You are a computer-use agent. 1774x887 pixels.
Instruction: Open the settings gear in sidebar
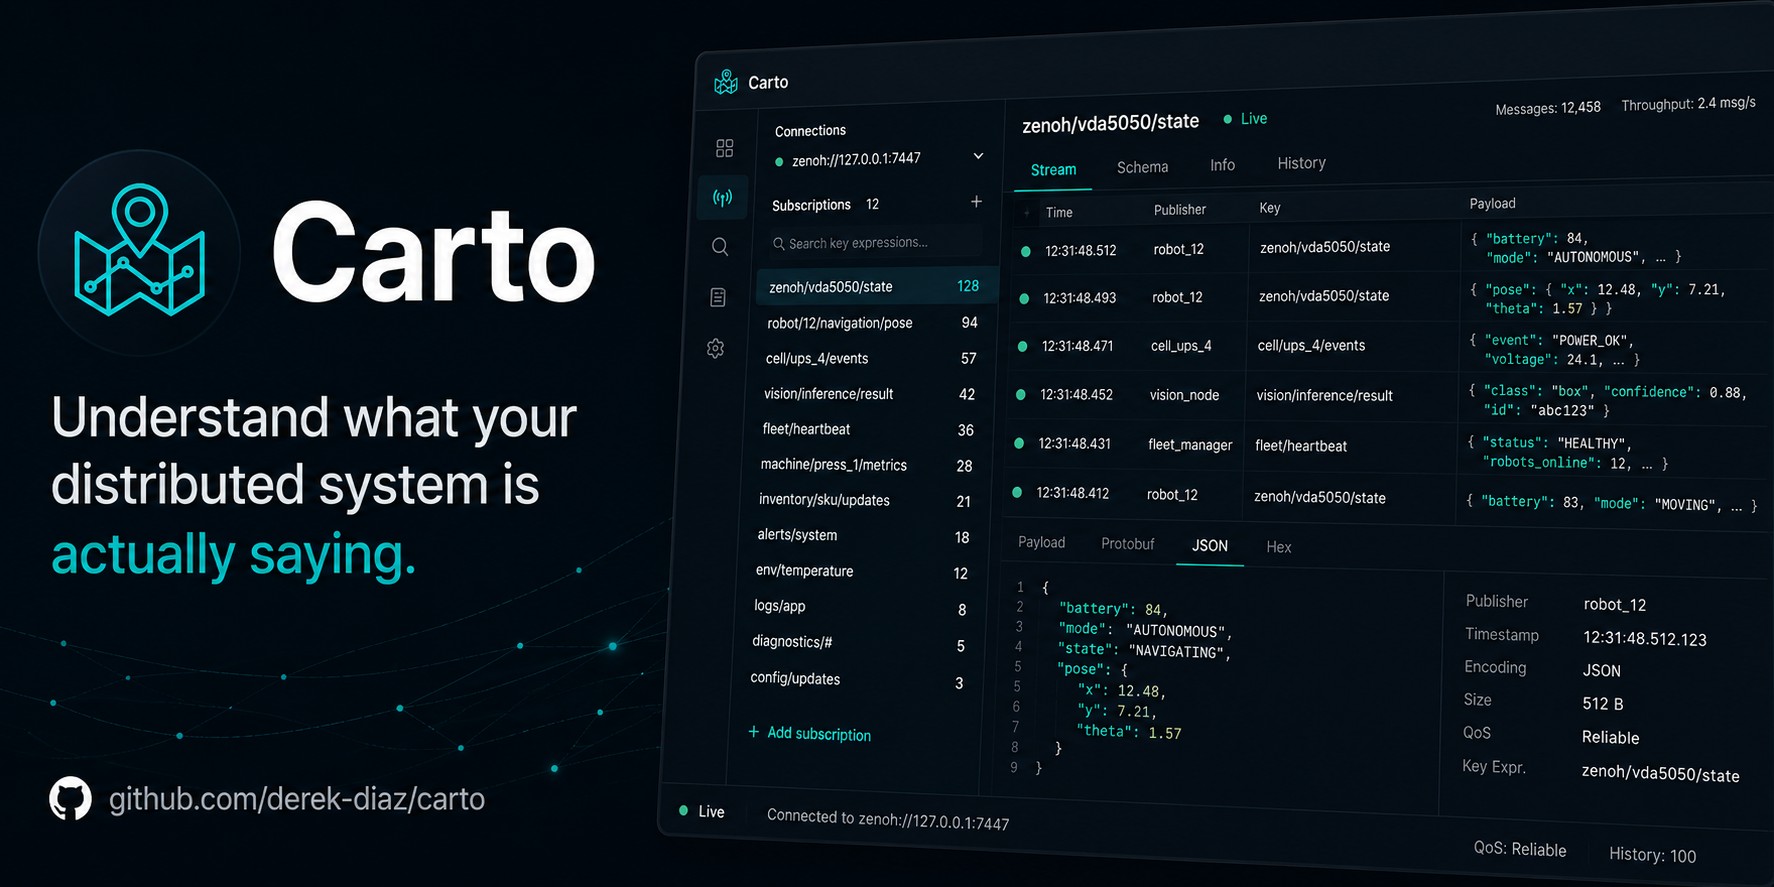[x=715, y=349]
